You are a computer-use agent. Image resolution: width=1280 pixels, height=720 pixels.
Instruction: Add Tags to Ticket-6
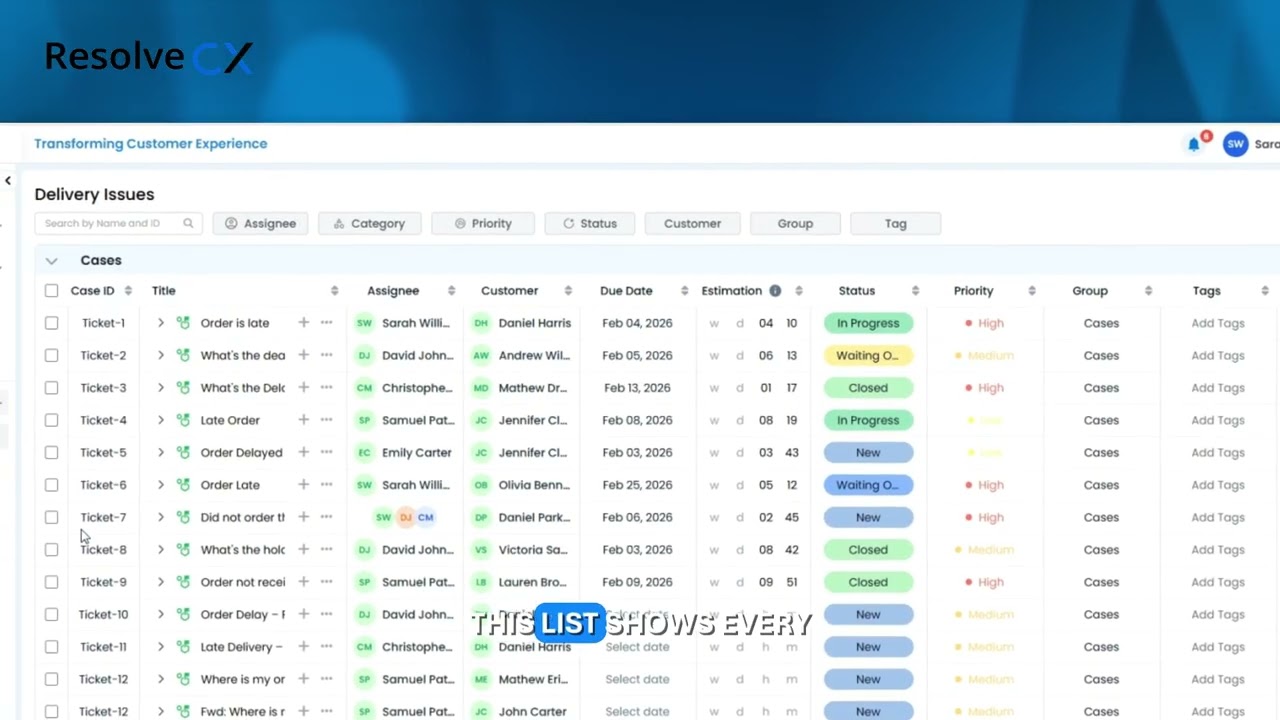click(x=1217, y=485)
